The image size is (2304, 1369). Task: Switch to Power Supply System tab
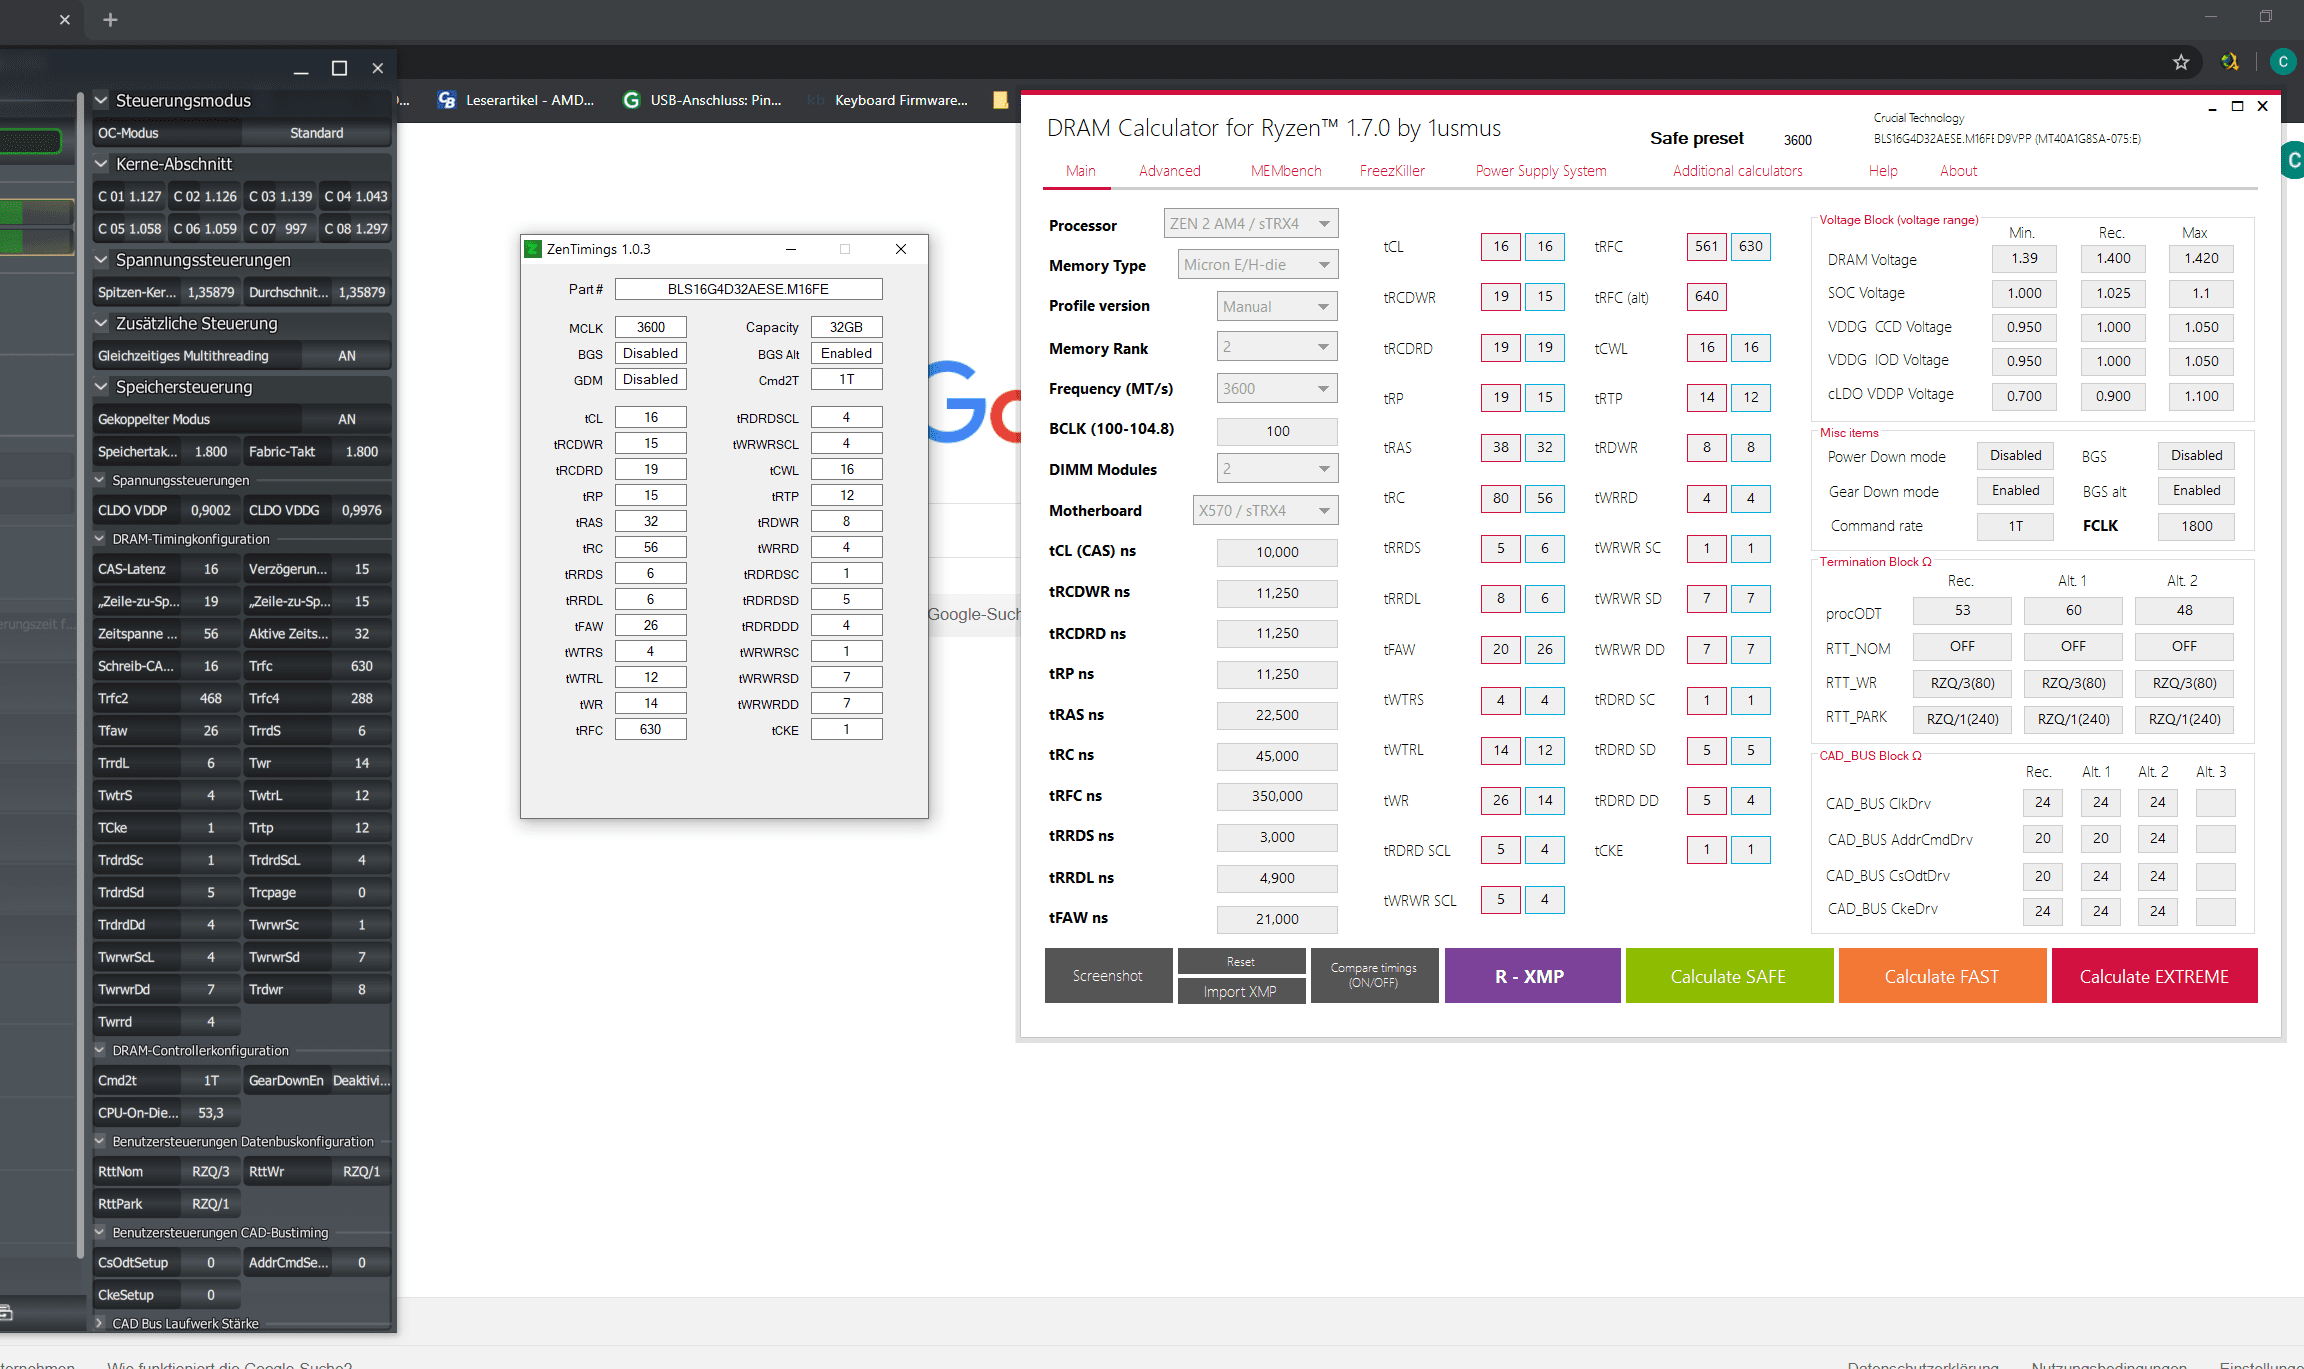coord(1541,171)
